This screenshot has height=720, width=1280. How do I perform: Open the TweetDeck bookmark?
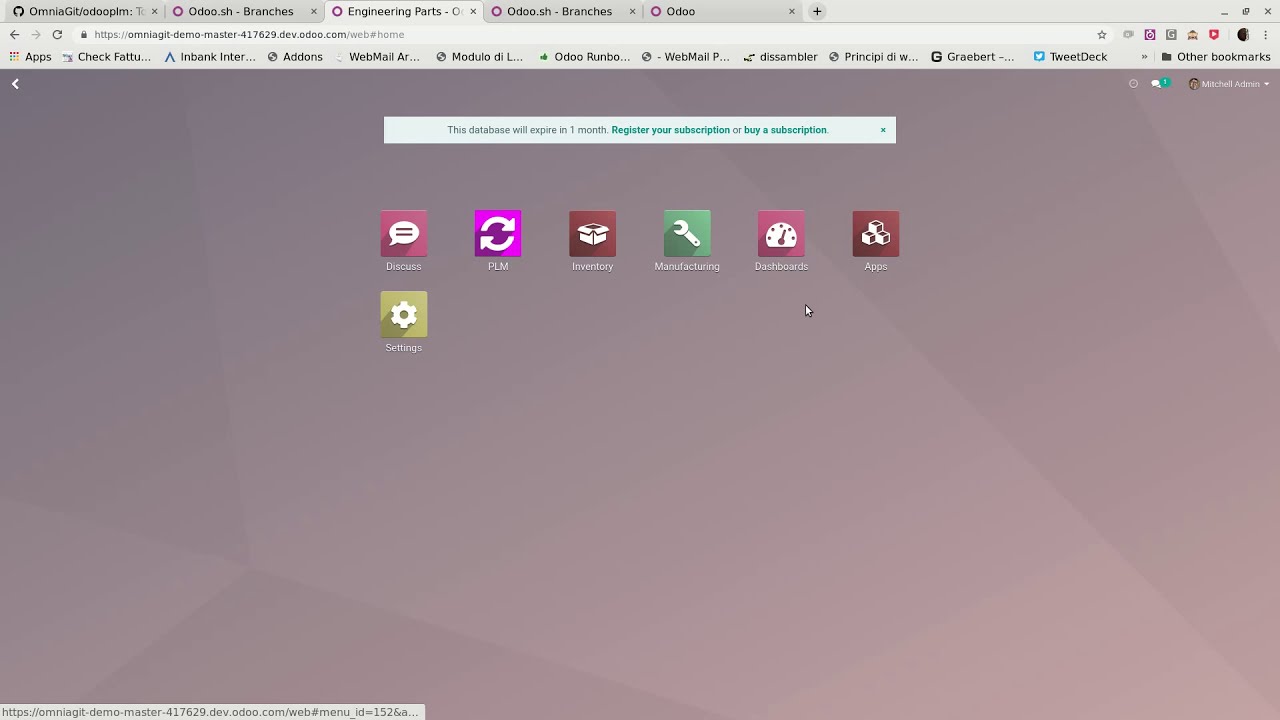pyautogui.click(x=1070, y=57)
